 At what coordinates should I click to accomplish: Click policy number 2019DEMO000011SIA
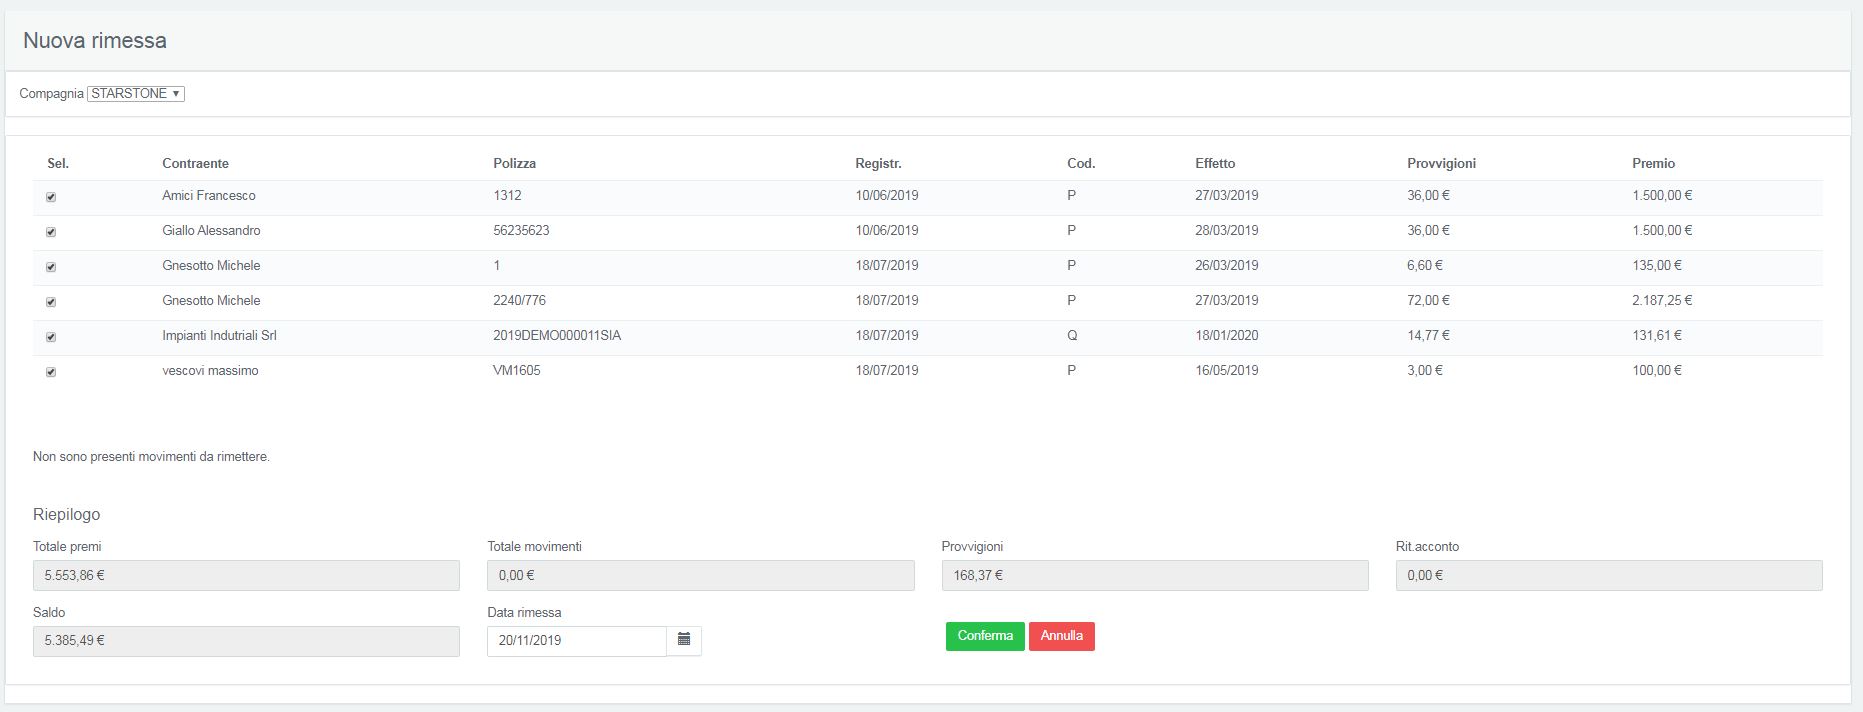coord(557,336)
